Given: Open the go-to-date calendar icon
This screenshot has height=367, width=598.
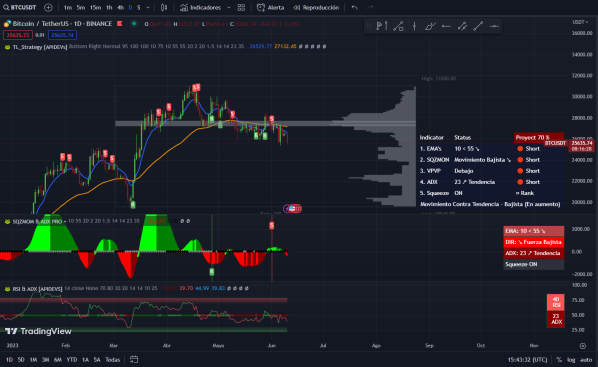Looking at the screenshot, I should (x=134, y=359).
